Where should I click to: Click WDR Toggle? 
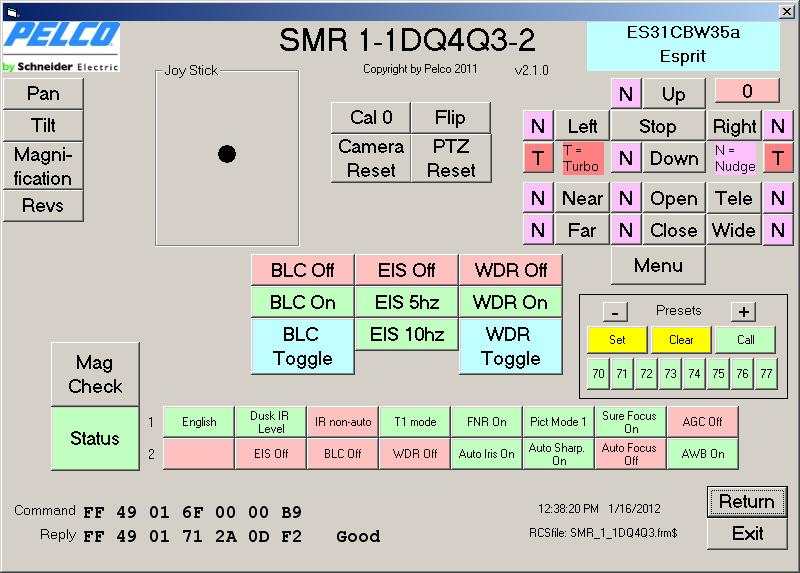[511, 346]
